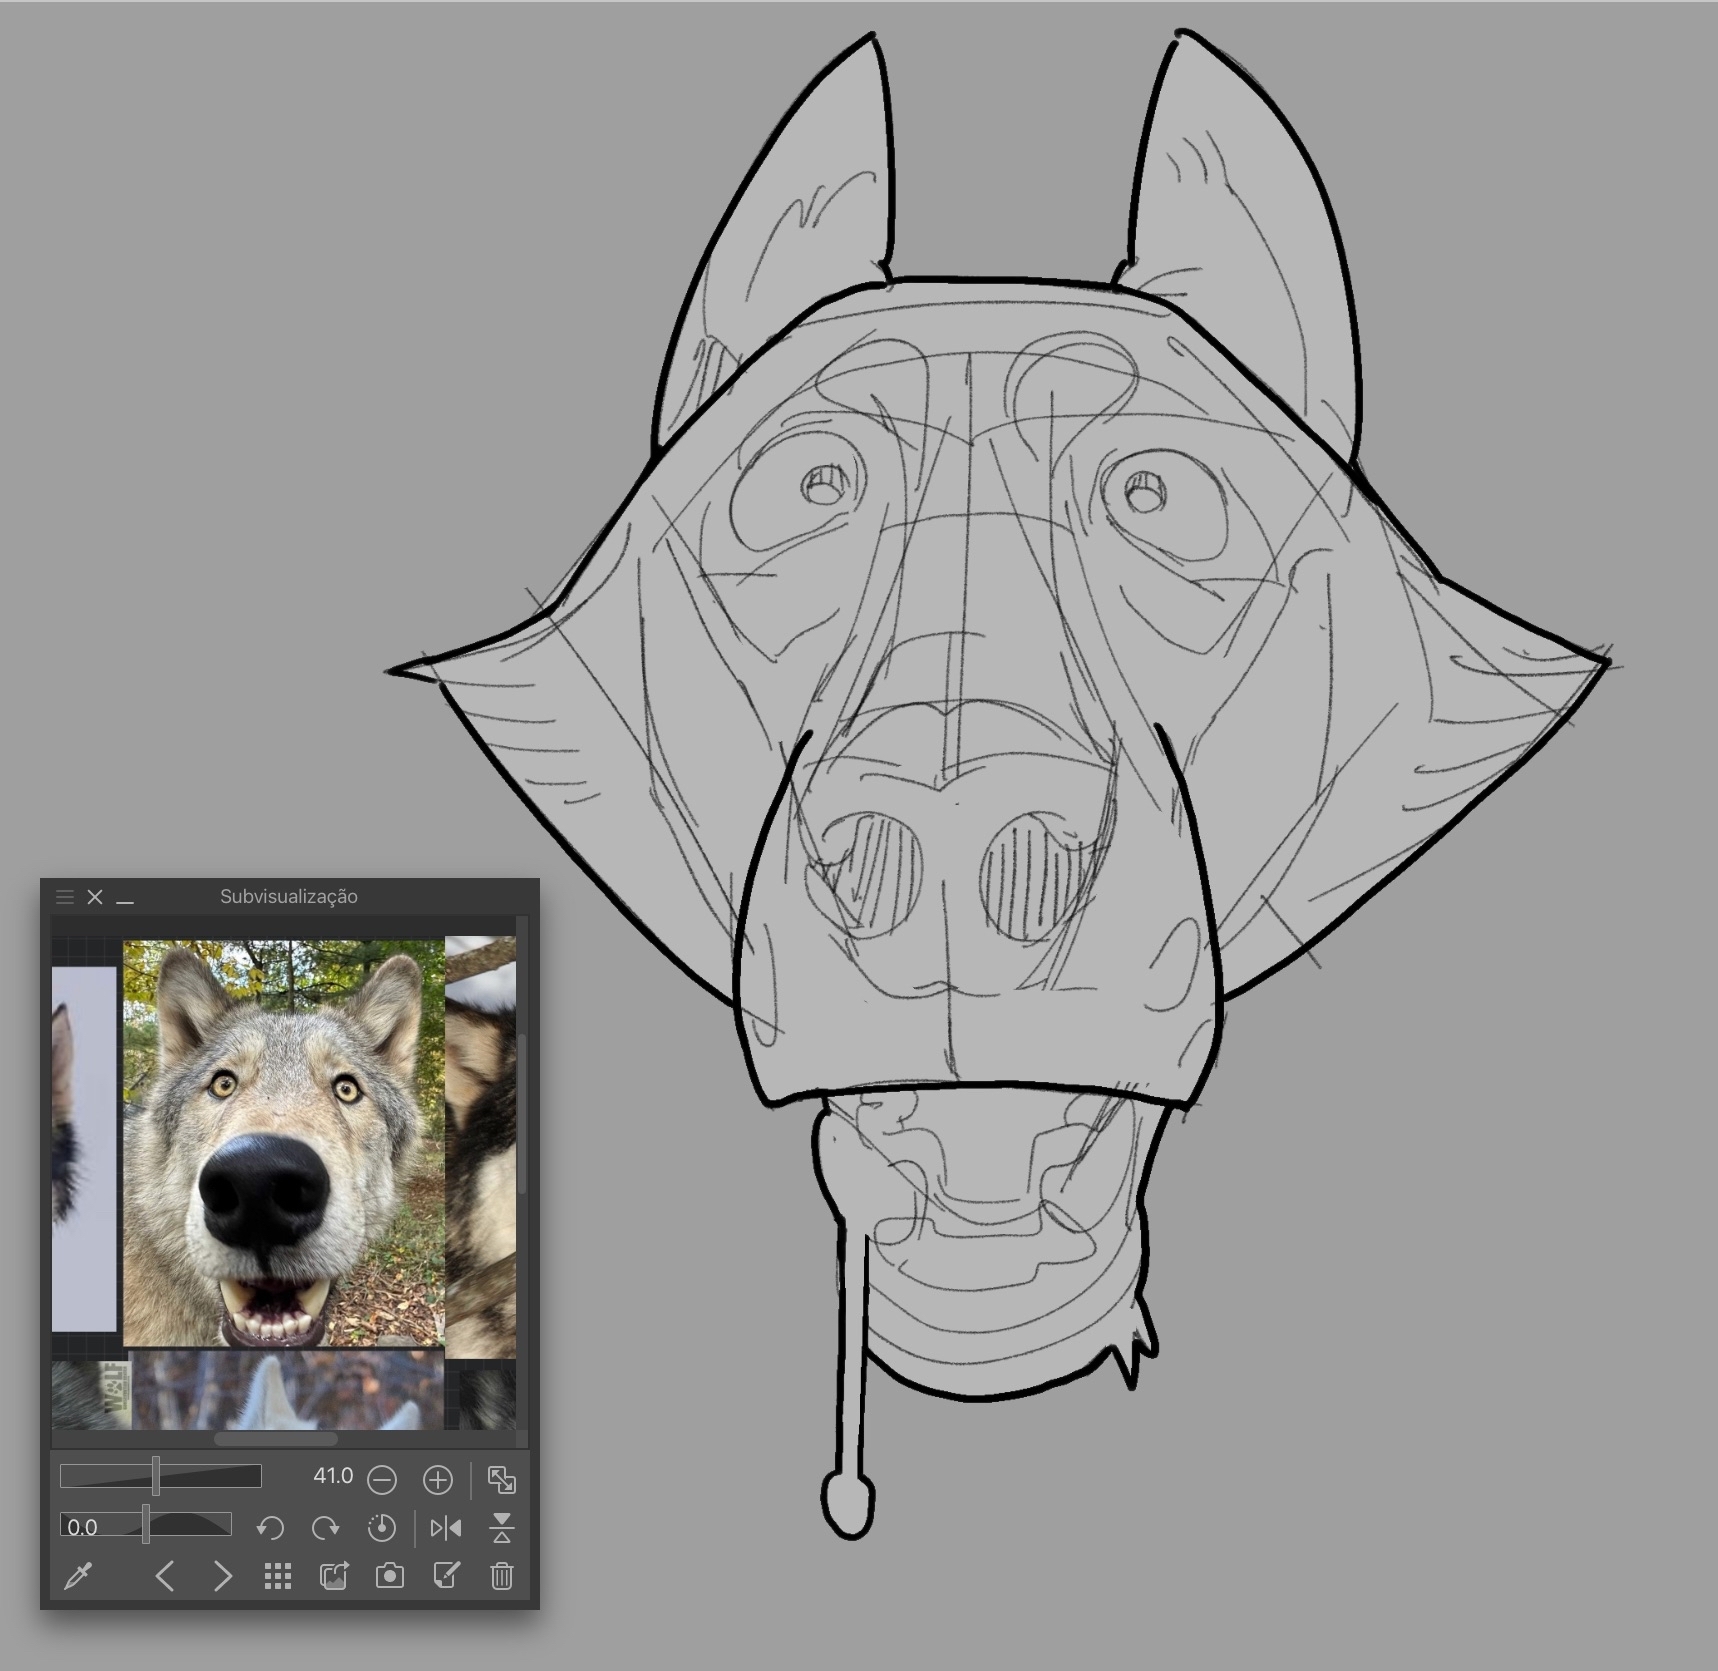Image resolution: width=1718 pixels, height=1671 pixels.
Task: Go to next reference image
Action: [222, 1577]
